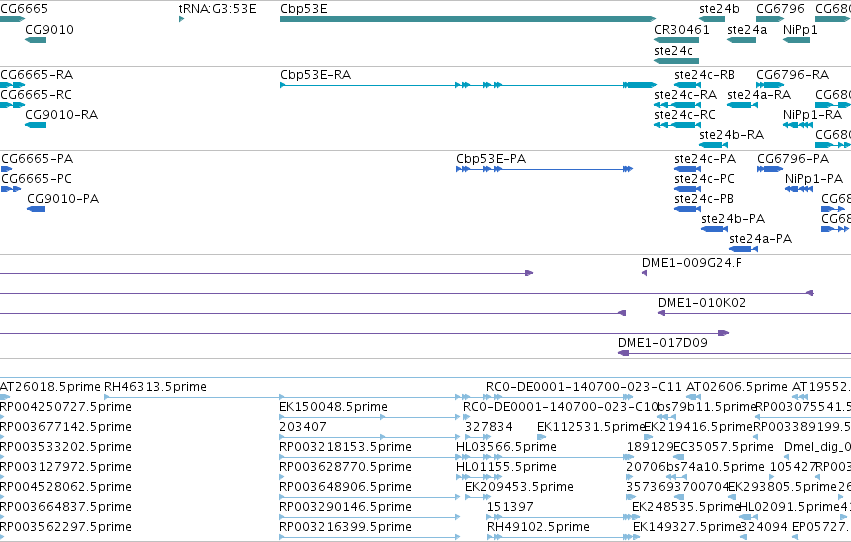Click the RH46313.5prime EST label

(x=155, y=387)
